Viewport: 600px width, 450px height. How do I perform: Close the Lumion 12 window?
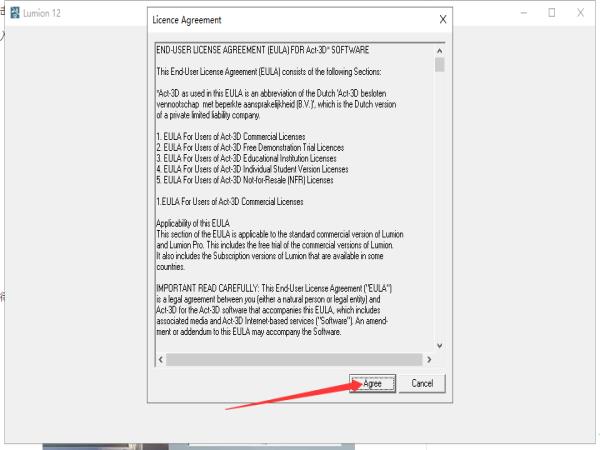(x=580, y=13)
